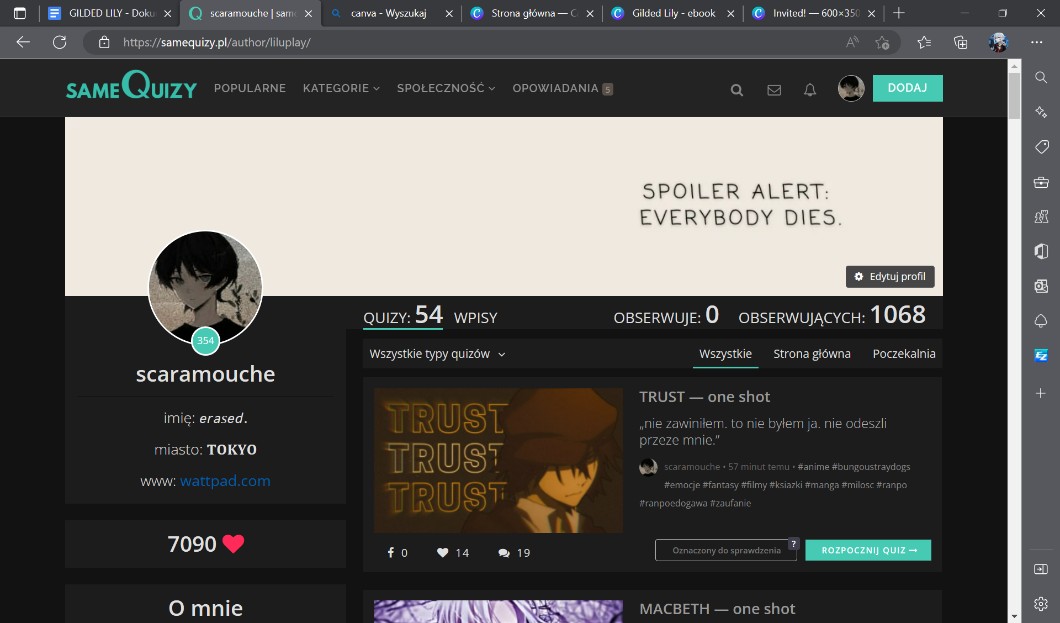Open the site search magnifier icon

737,89
